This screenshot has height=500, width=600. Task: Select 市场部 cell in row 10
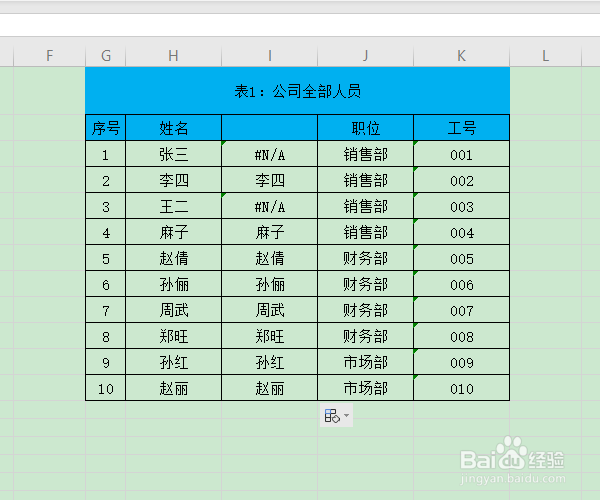(365, 388)
